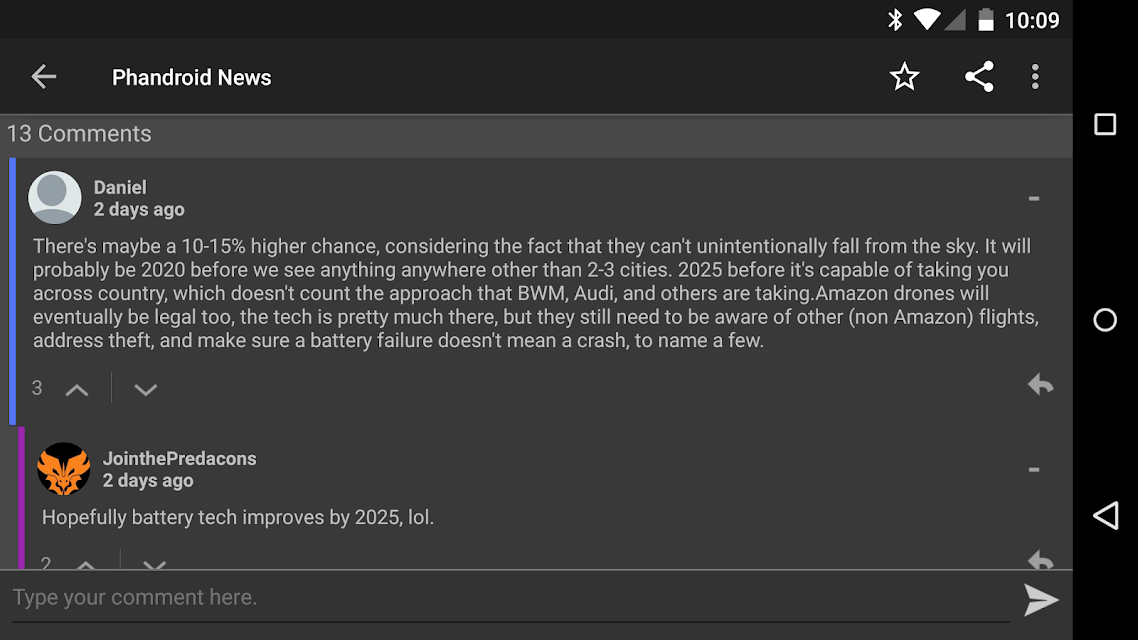This screenshot has width=1138, height=640.
Task: Open Daniel's profile avatar
Action: [x=54, y=197]
